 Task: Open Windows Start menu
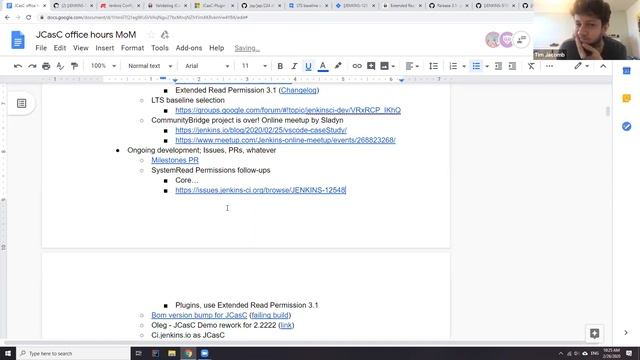tap(8, 353)
